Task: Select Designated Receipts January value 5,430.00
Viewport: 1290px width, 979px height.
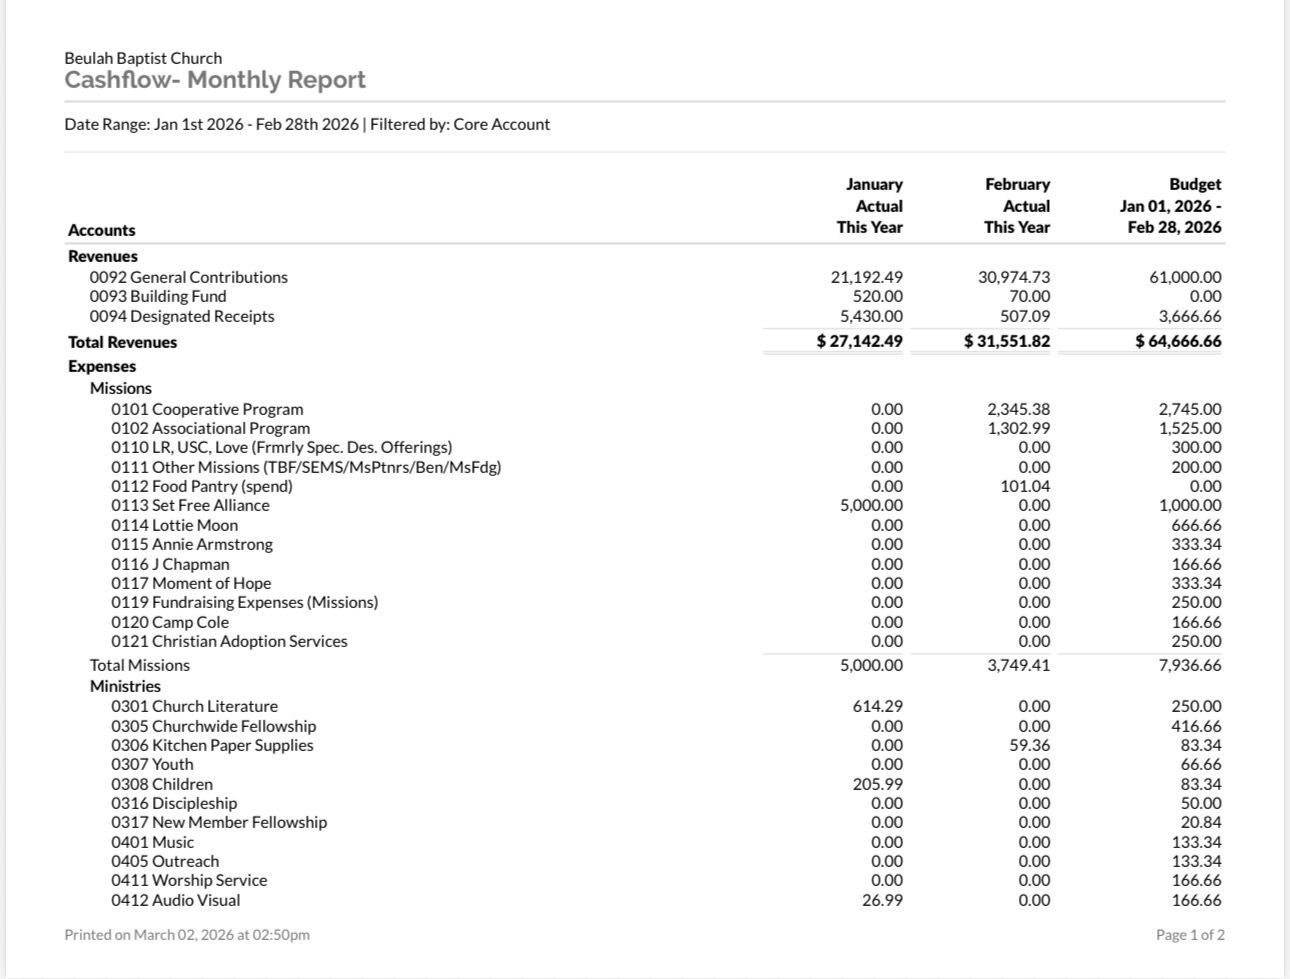Action: coord(872,316)
